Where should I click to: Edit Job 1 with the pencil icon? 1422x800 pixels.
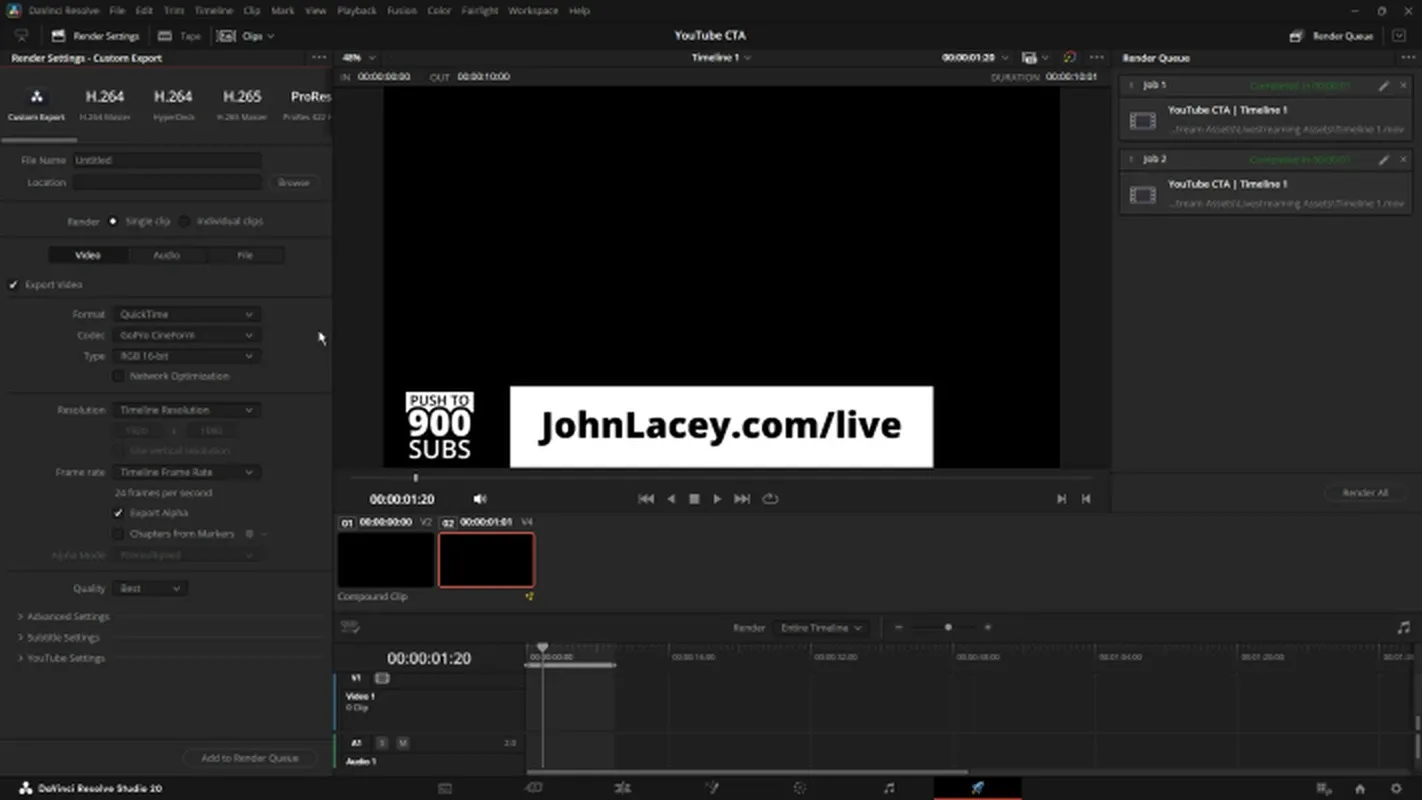coord(1384,86)
